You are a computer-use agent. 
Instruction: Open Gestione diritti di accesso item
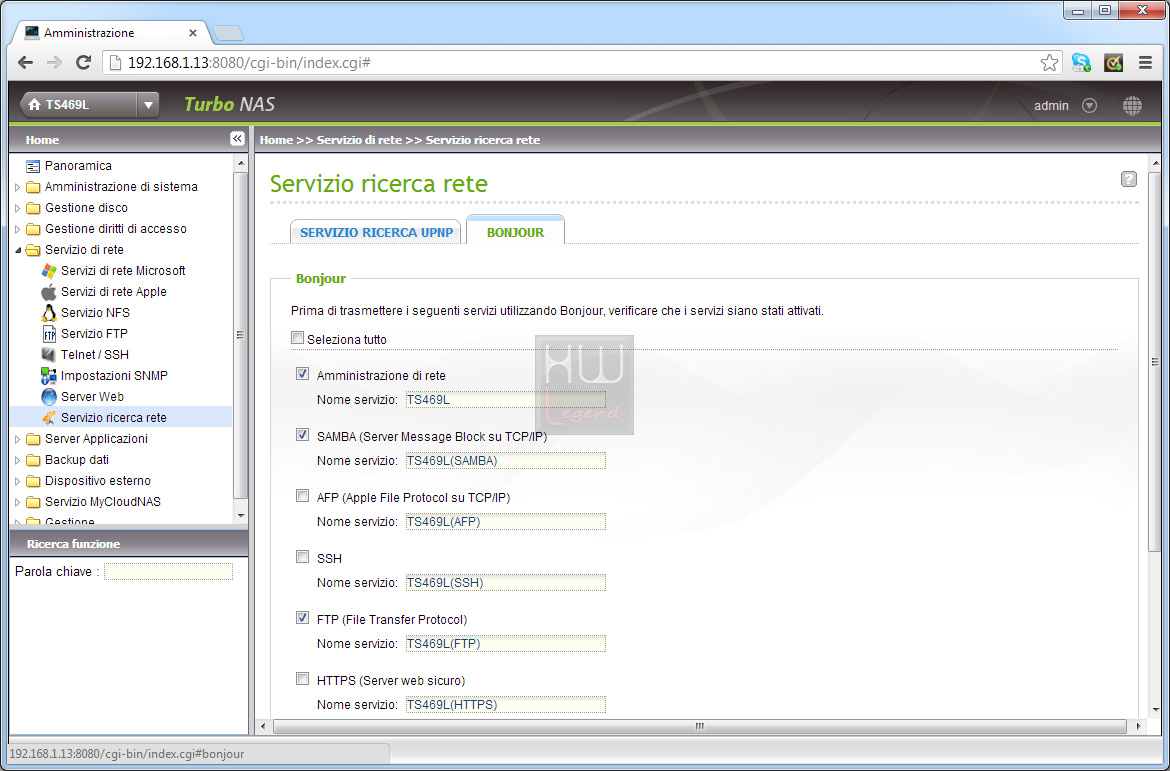[116, 228]
